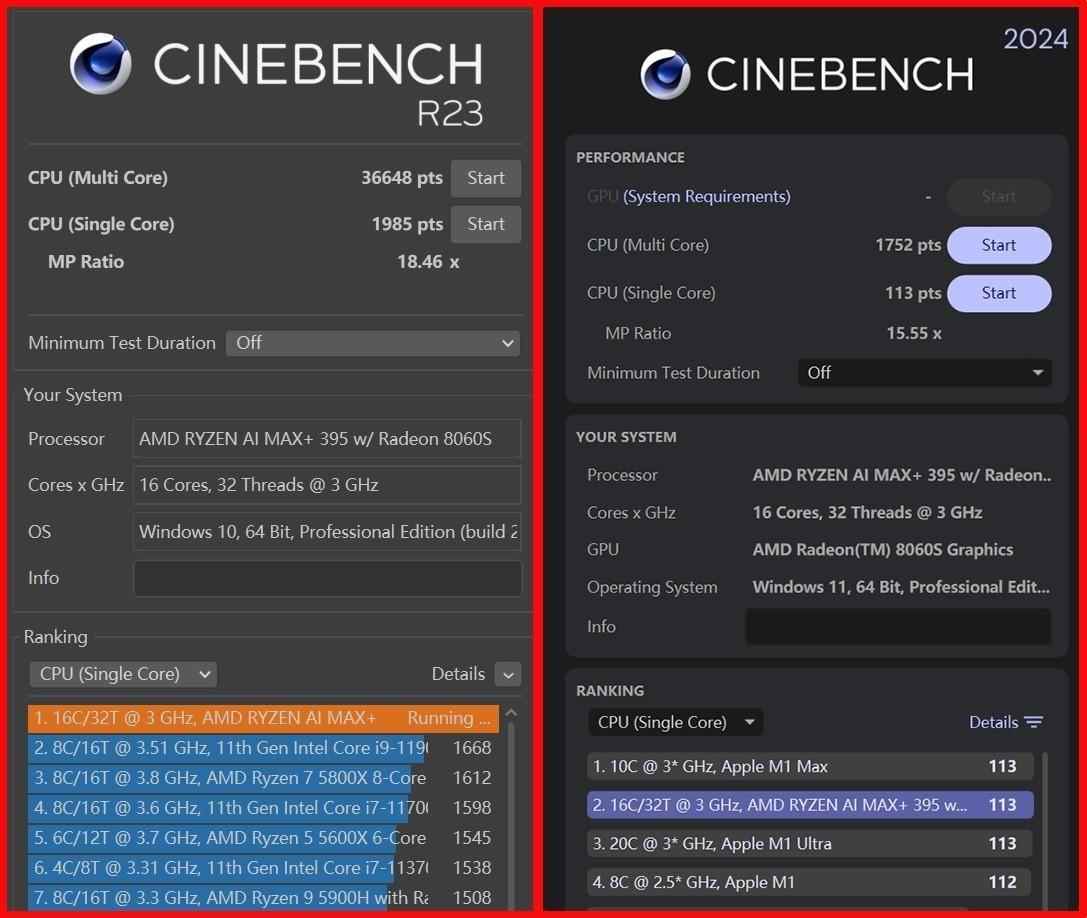Start the R23 CPU Single Core test
Image resolution: width=1087 pixels, height=918 pixels.
(x=486, y=224)
